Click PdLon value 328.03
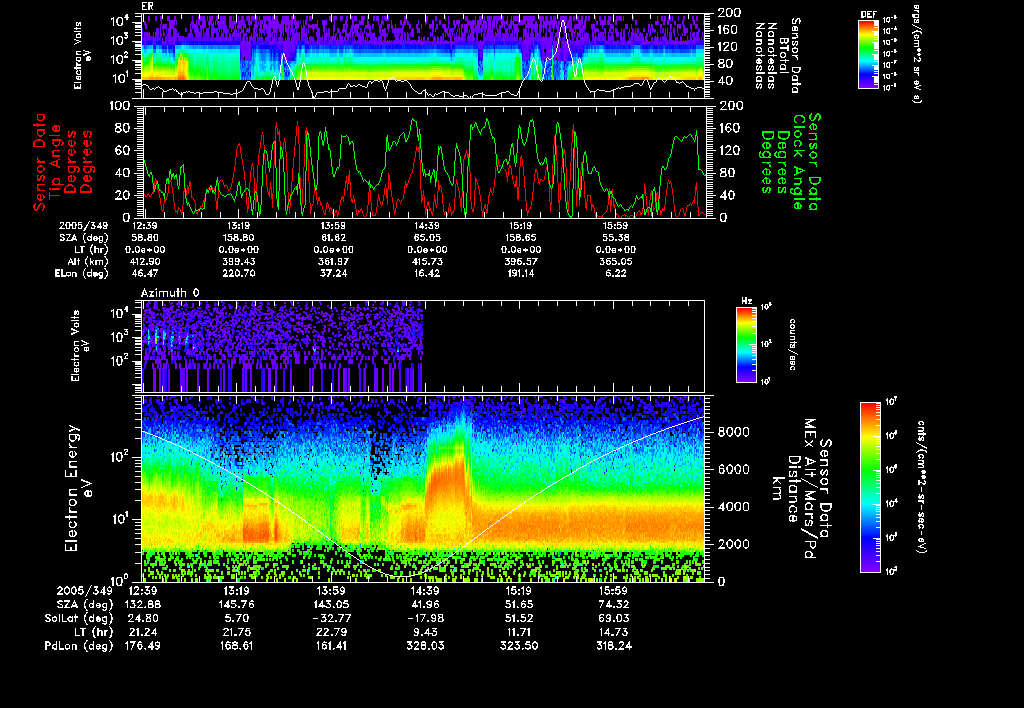 click(425, 646)
